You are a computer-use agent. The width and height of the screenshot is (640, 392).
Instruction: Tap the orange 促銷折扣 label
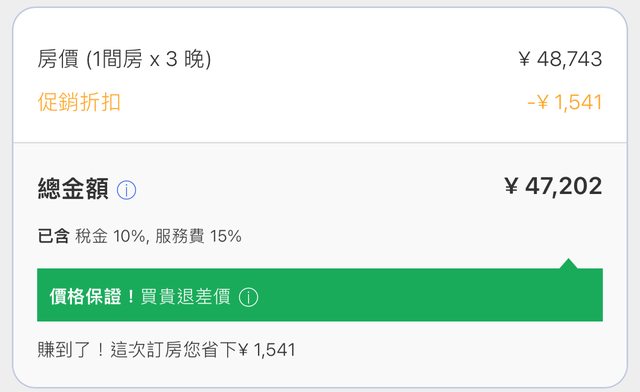click(x=79, y=102)
